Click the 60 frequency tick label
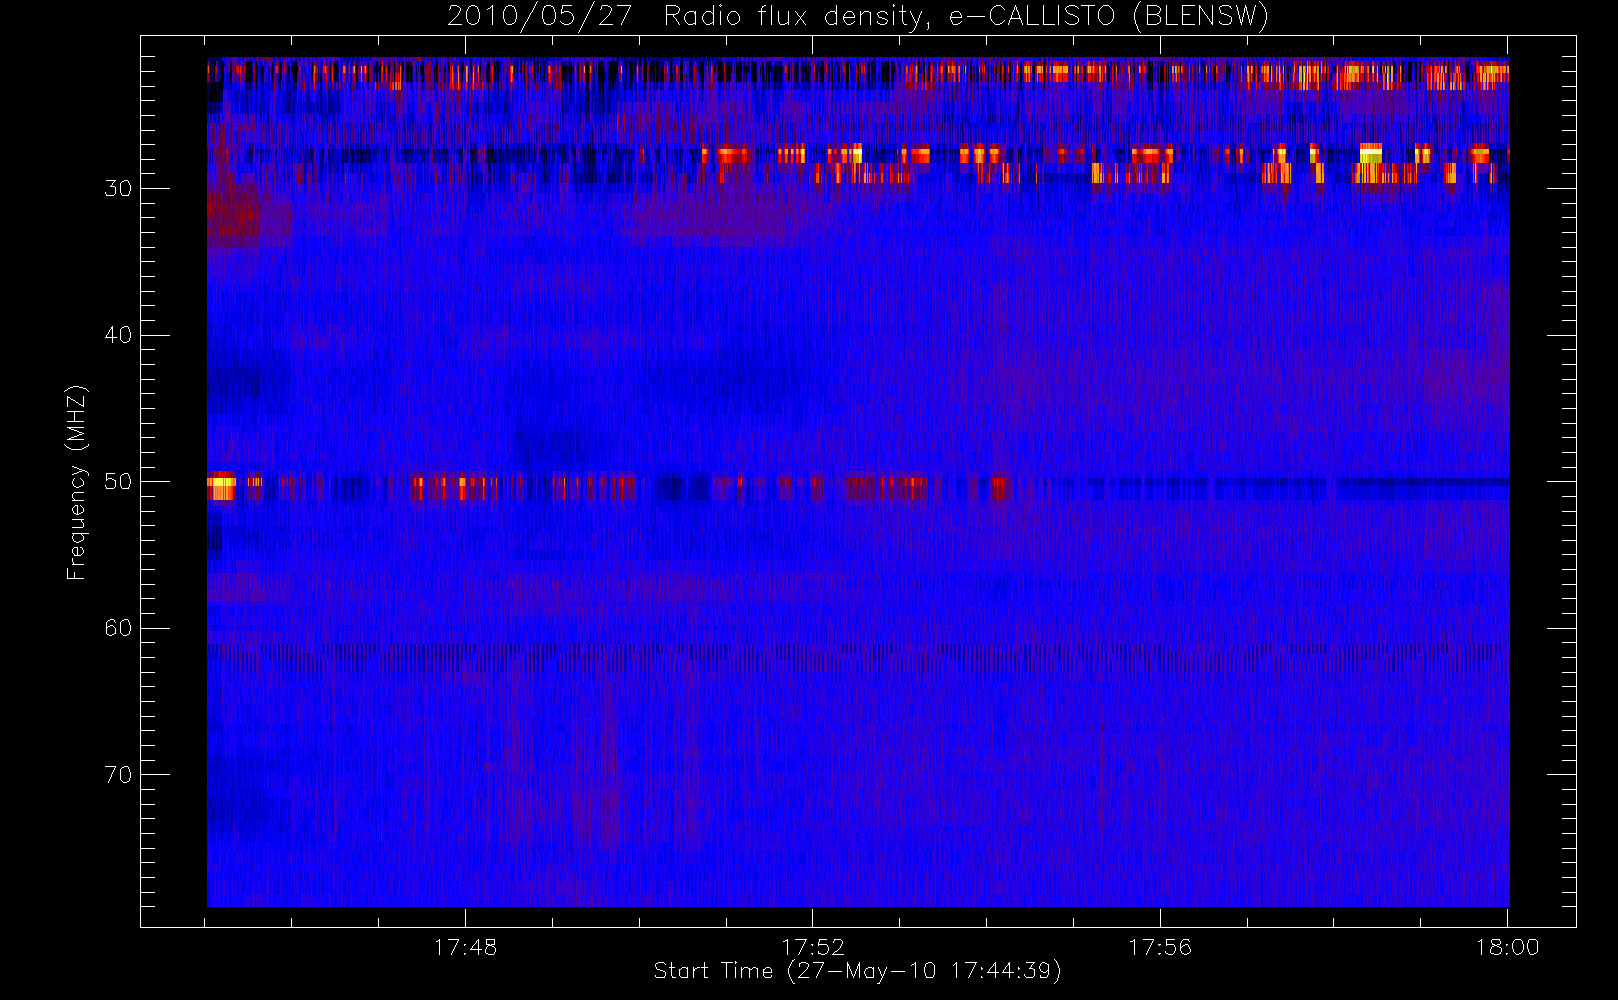This screenshot has height=1000, width=1618. point(118,628)
